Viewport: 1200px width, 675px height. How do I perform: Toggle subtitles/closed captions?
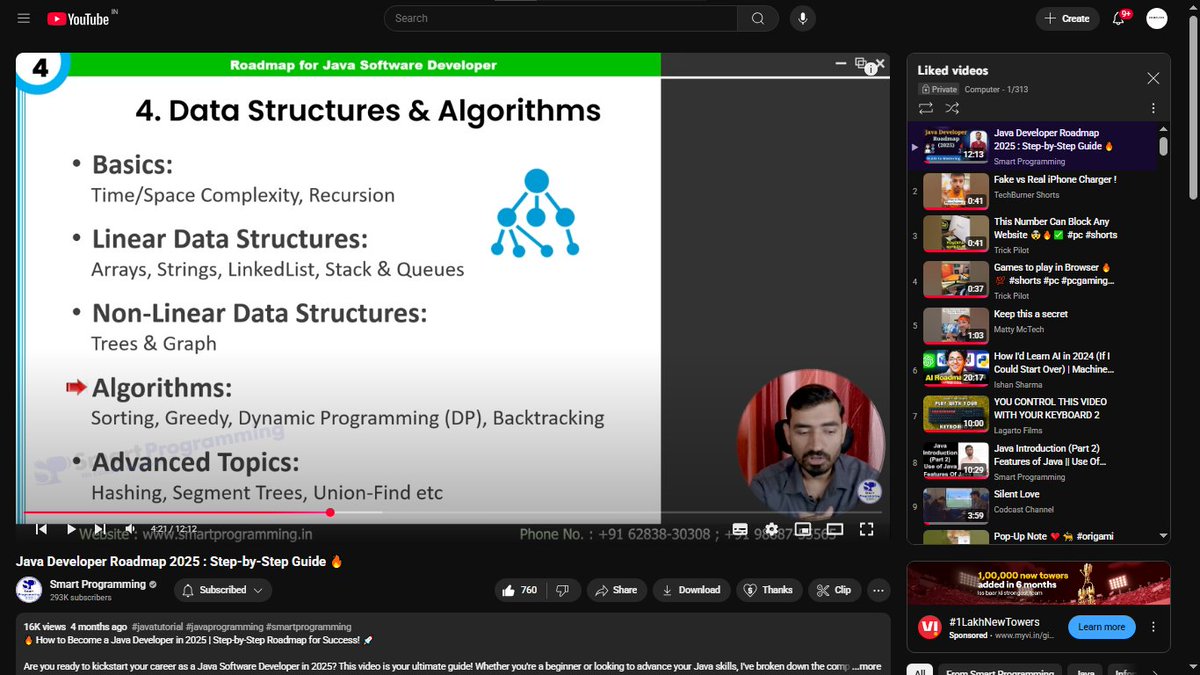[x=740, y=529]
